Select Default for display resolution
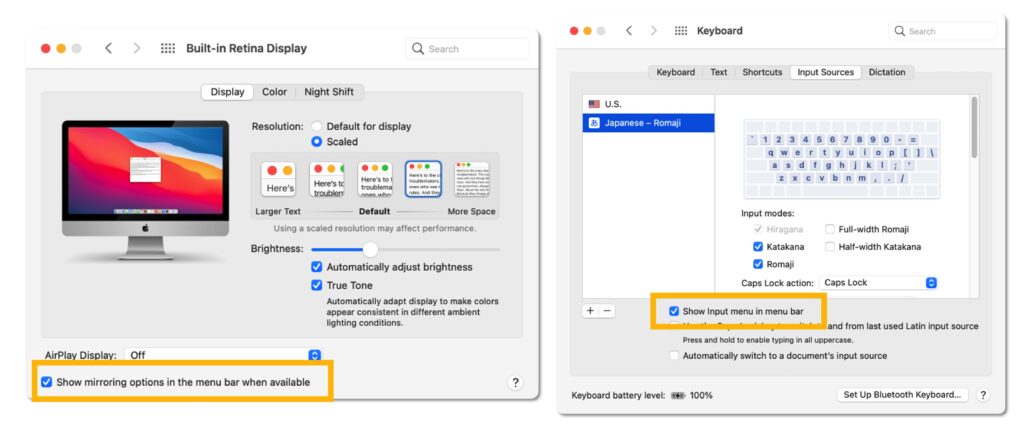 click(317, 127)
